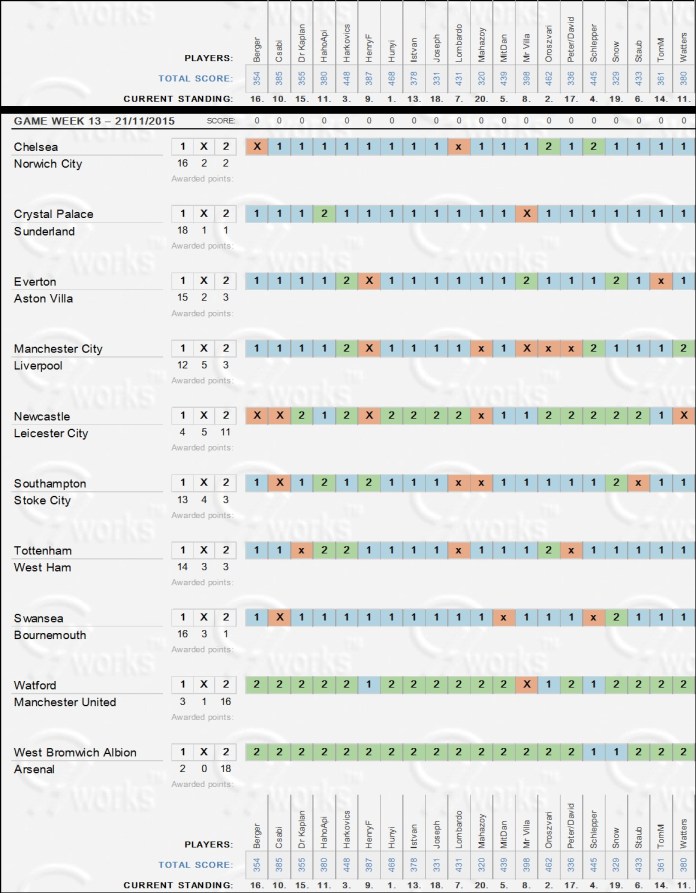This screenshot has height=893, width=696.
Task: Click HenryF's X prediction in the Everton row
Action: click(x=369, y=281)
